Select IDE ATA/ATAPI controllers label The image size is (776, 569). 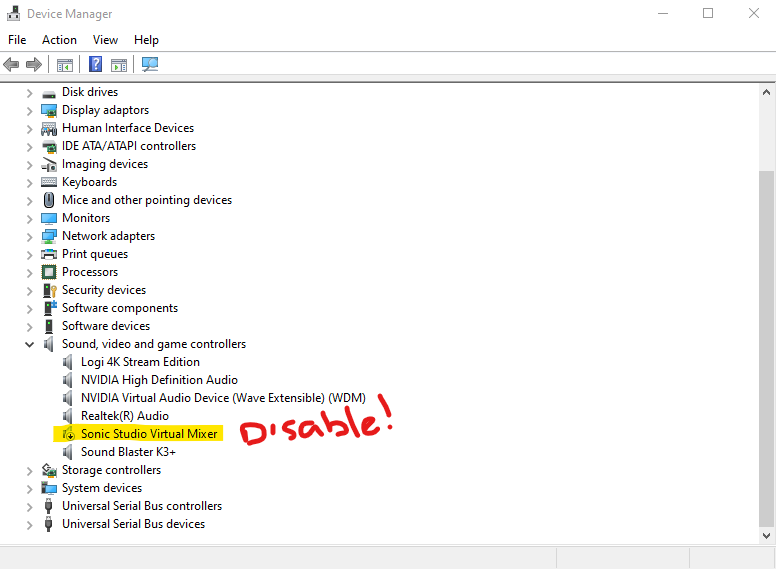(129, 146)
